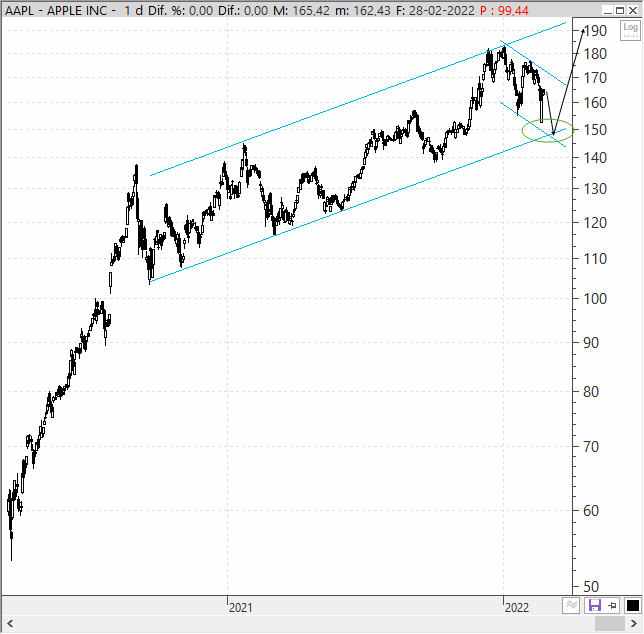Click the 100 price axis label
Screen dimensions: 644x634
595,299
